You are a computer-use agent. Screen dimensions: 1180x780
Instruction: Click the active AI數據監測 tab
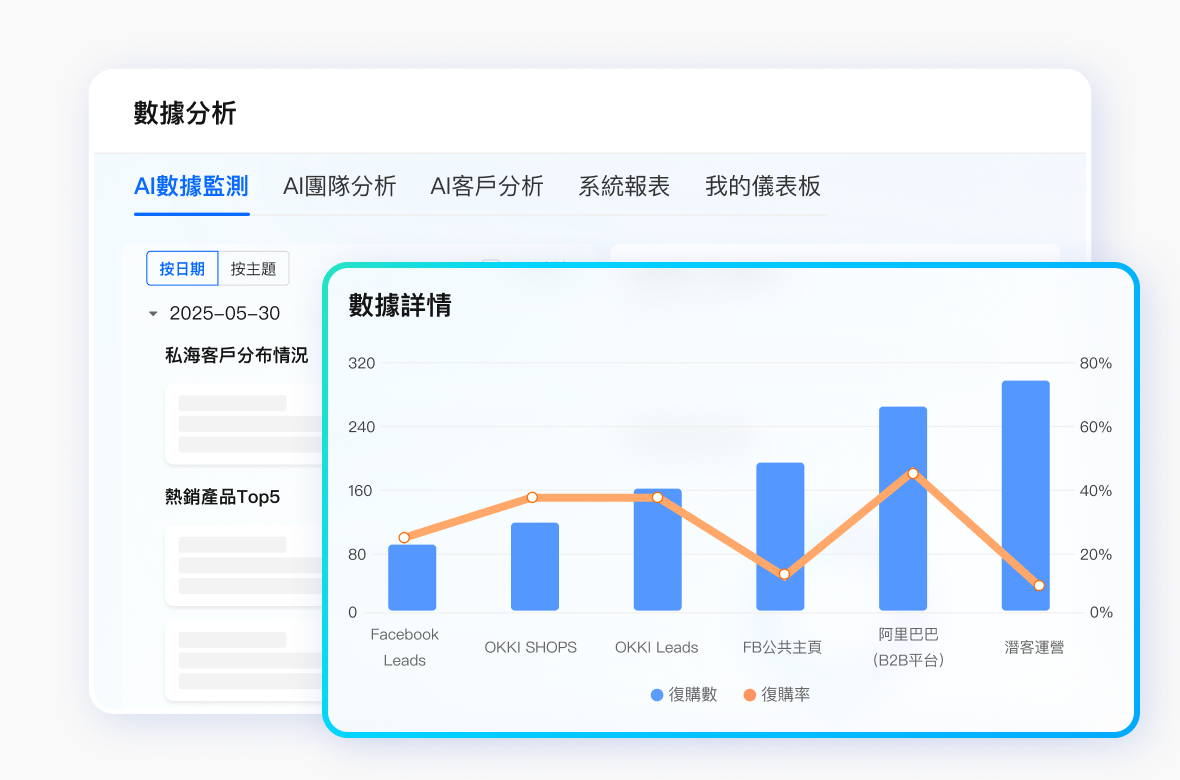[x=191, y=186]
